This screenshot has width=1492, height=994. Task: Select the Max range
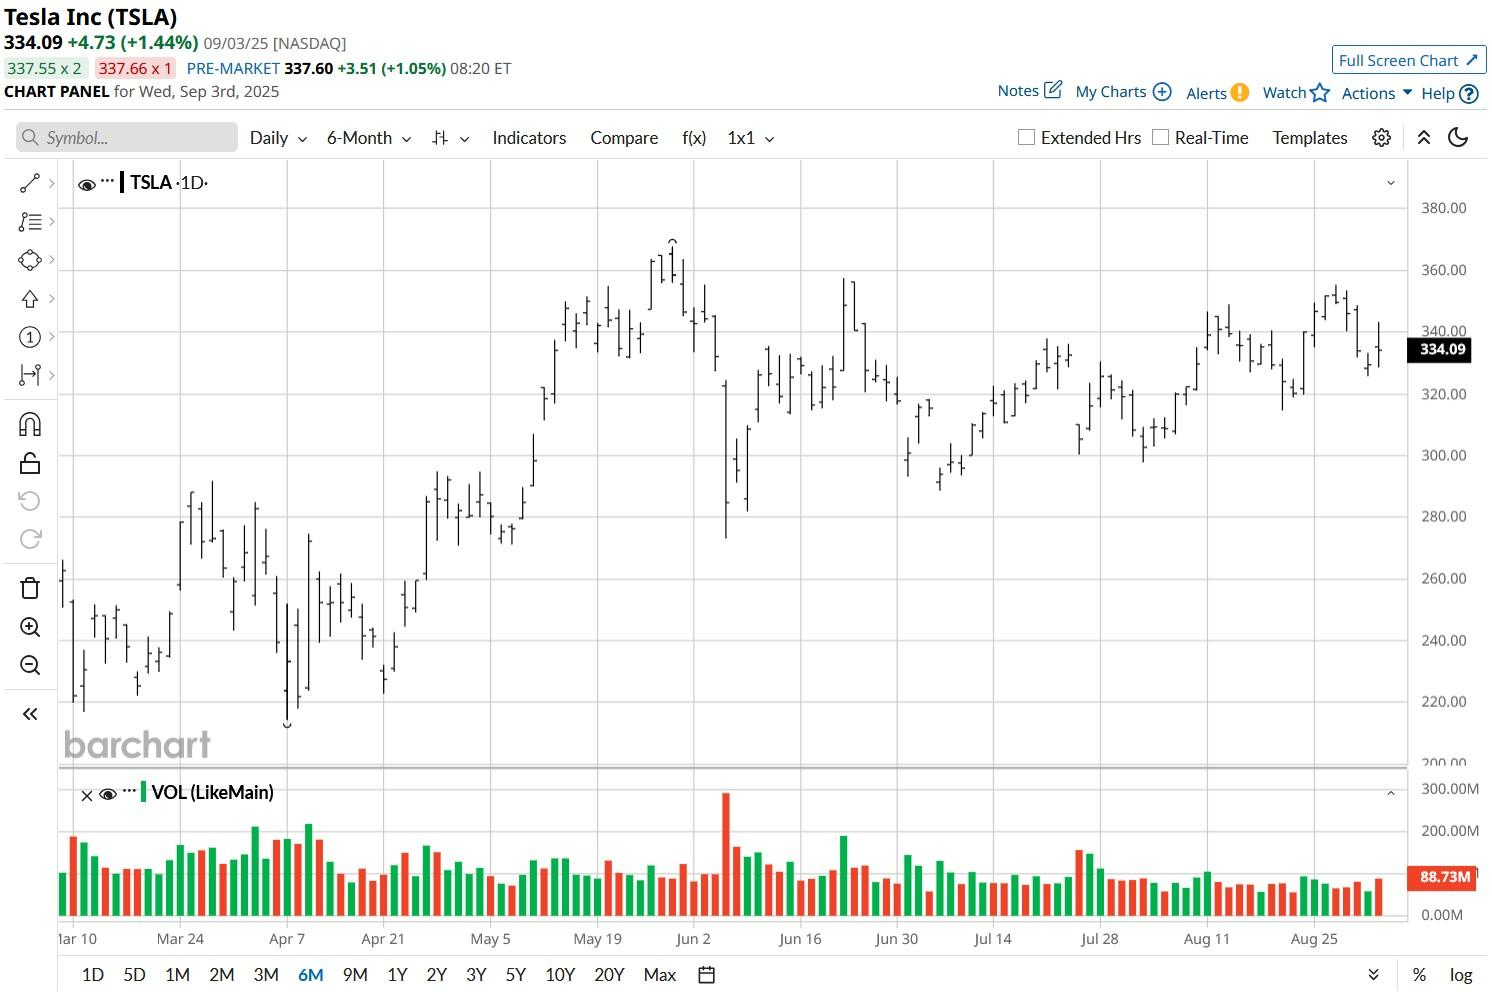click(660, 975)
